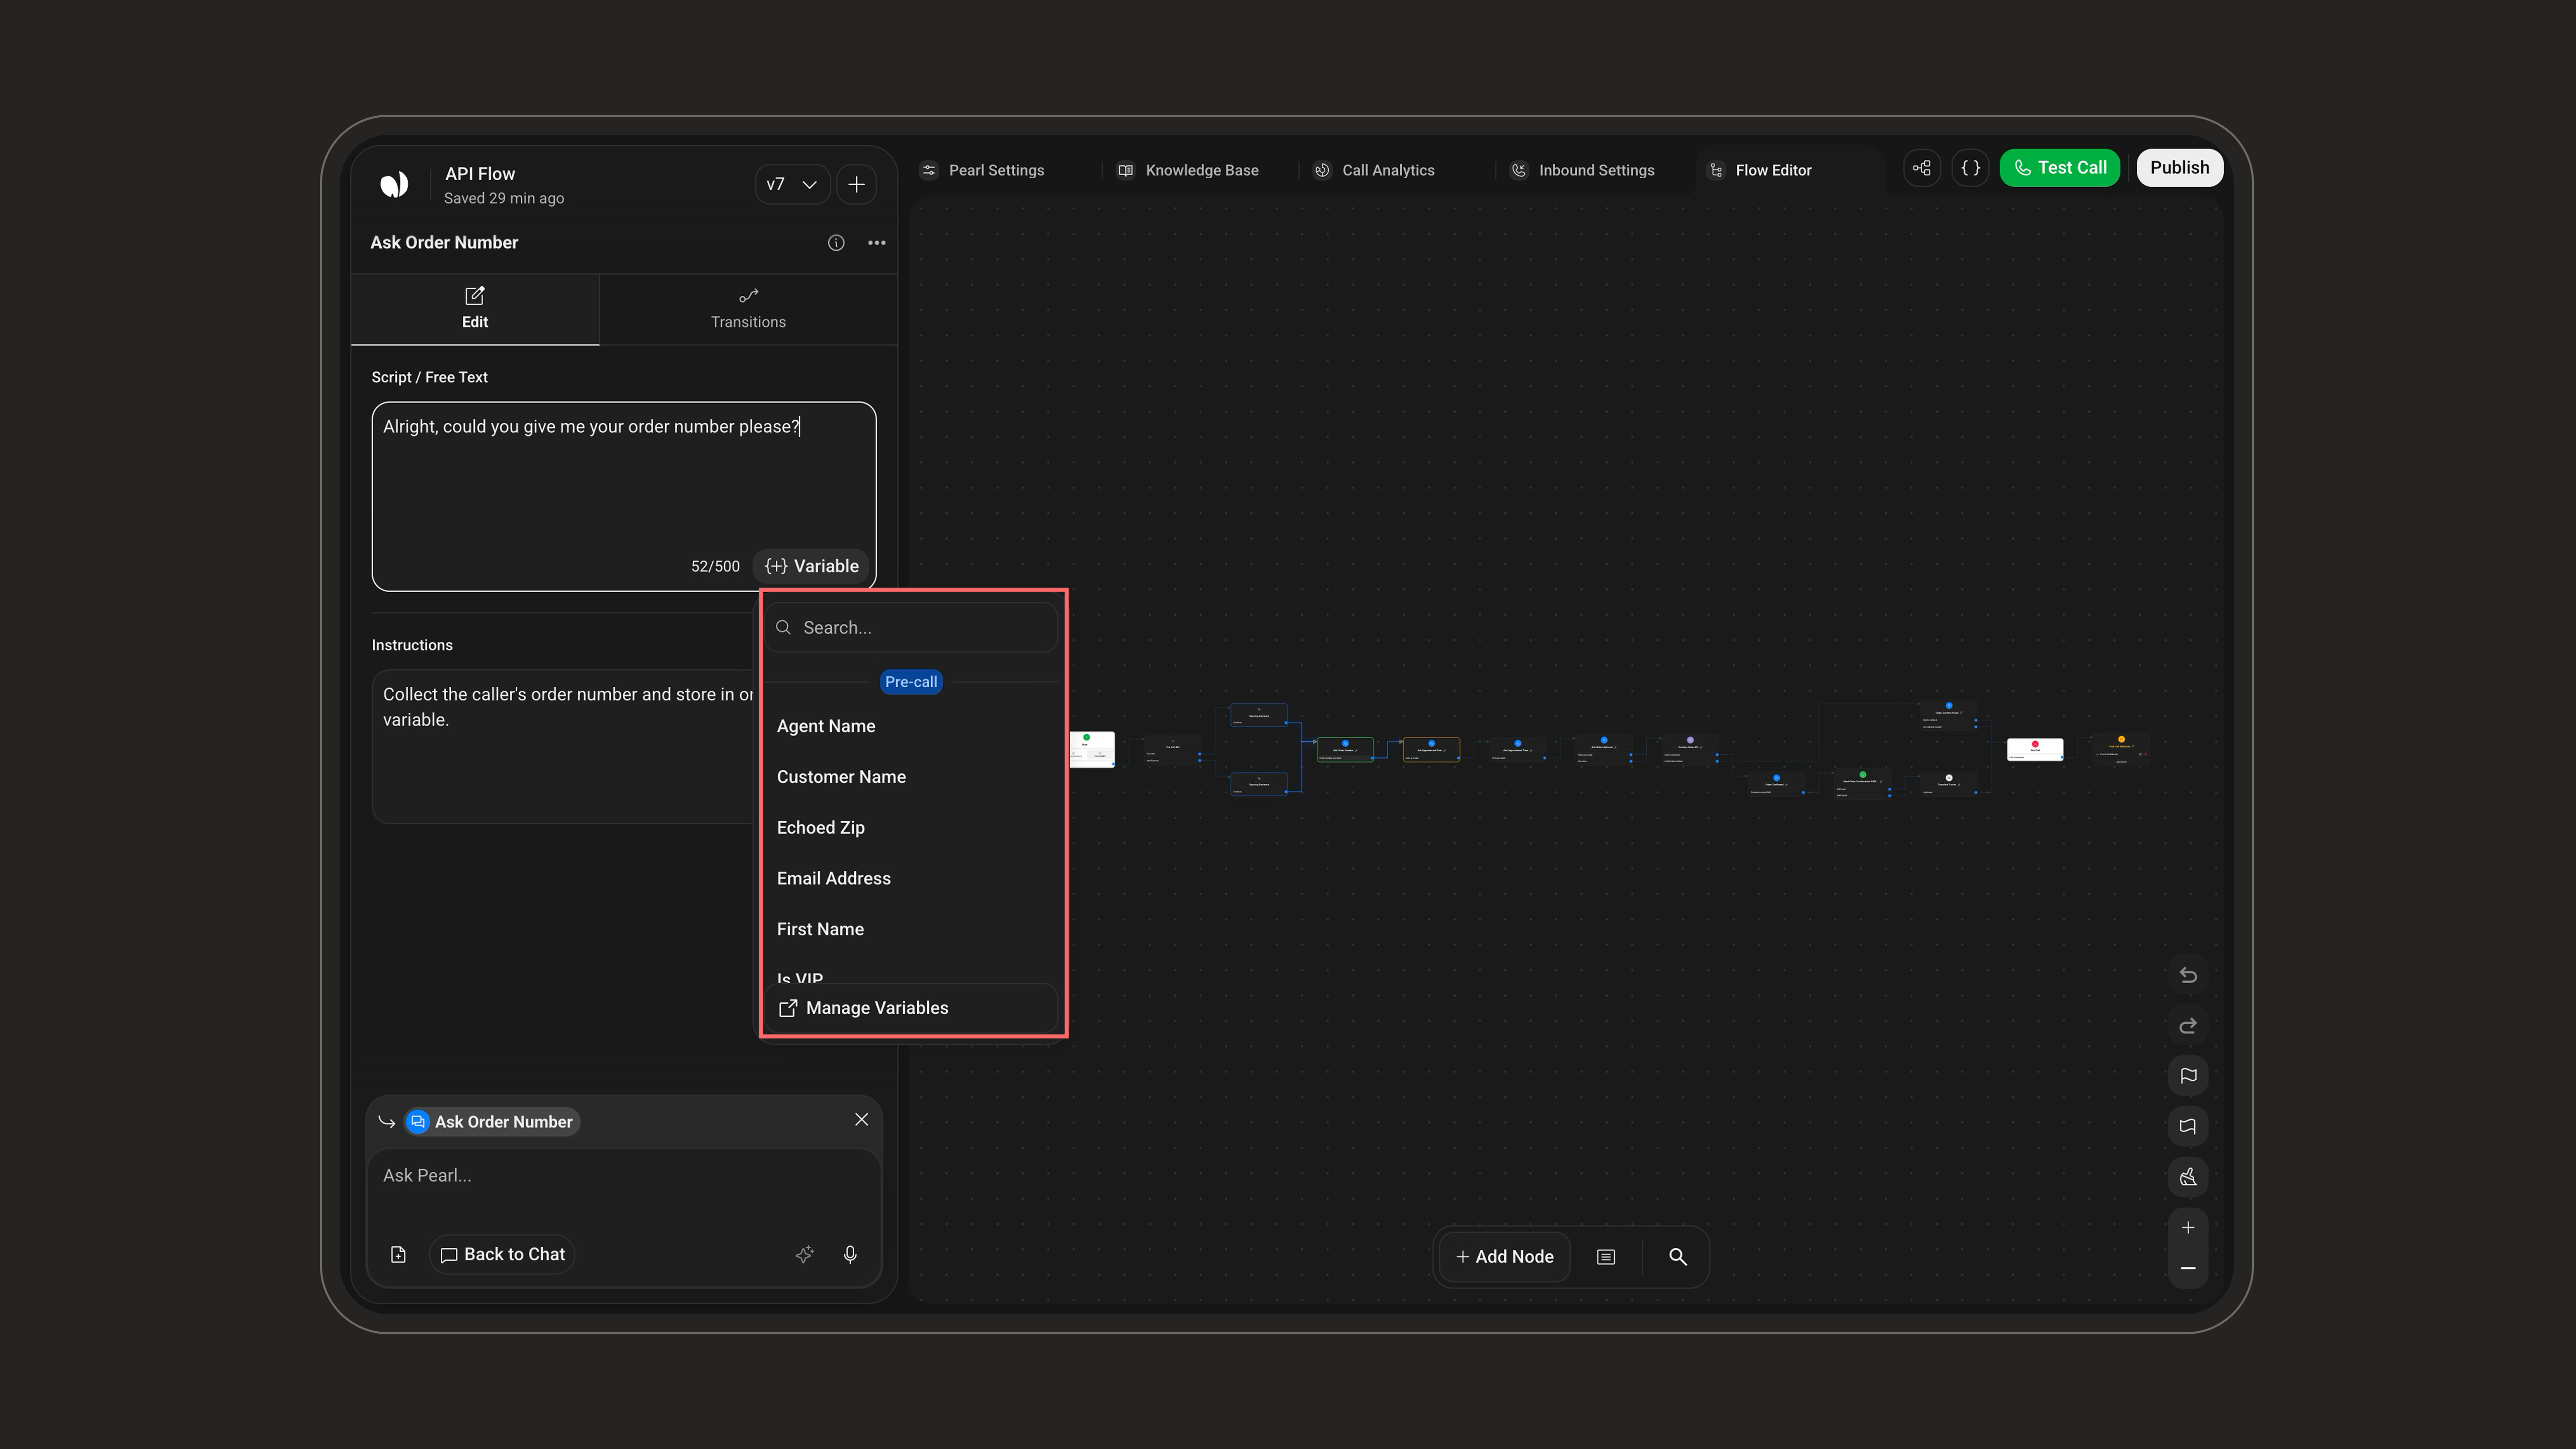The height and width of the screenshot is (1449, 2576).
Task: Open node info icon next to Ask Order Number
Action: (x=836, y=243)
